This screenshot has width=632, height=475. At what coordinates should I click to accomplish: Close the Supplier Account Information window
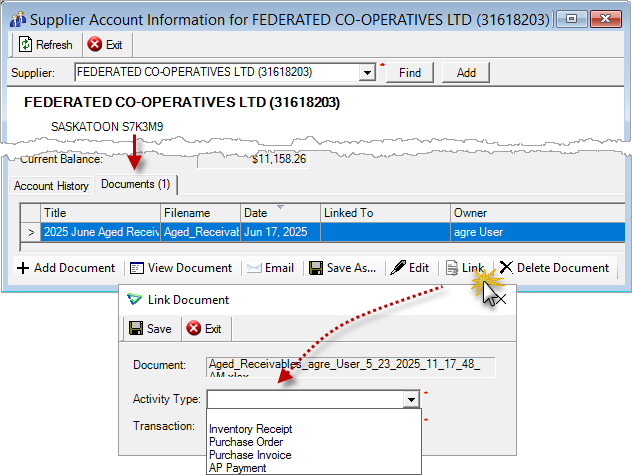[x=605, y=19]
